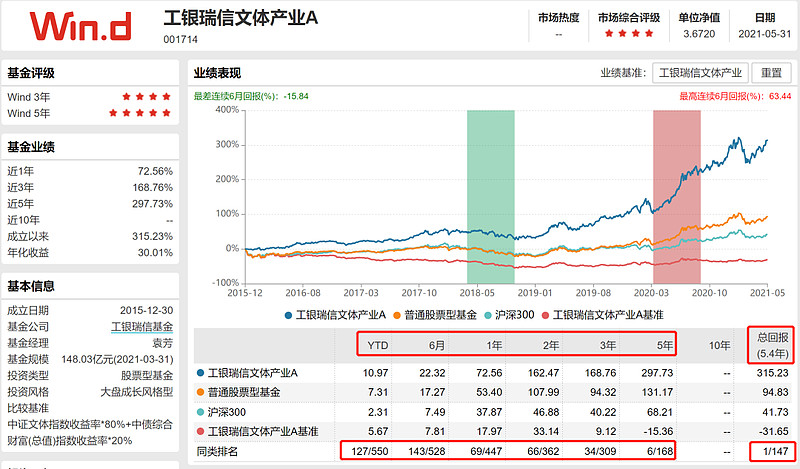
Task: Click the Wind 5年 star rating
Action: click(139, 113)
